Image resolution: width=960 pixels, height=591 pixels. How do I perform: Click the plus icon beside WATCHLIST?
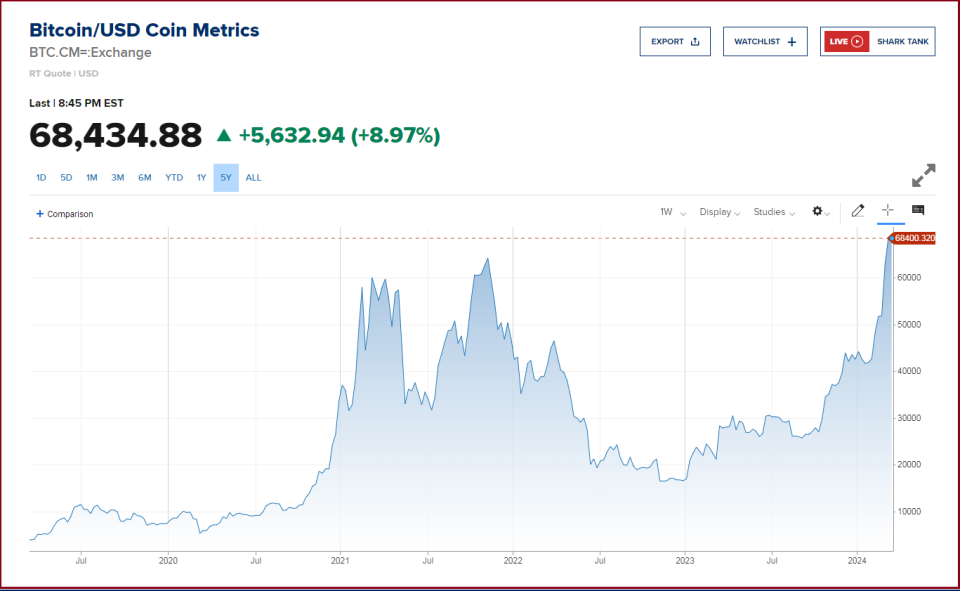[792, 42]
